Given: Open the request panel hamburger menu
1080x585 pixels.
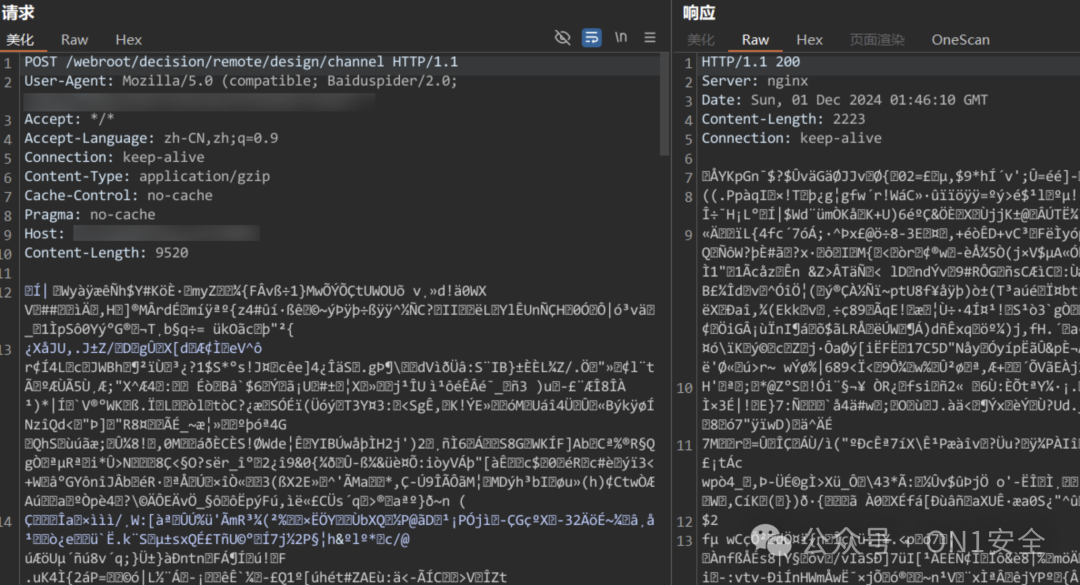Looking at the screenshot, I should tap(650, 38).
